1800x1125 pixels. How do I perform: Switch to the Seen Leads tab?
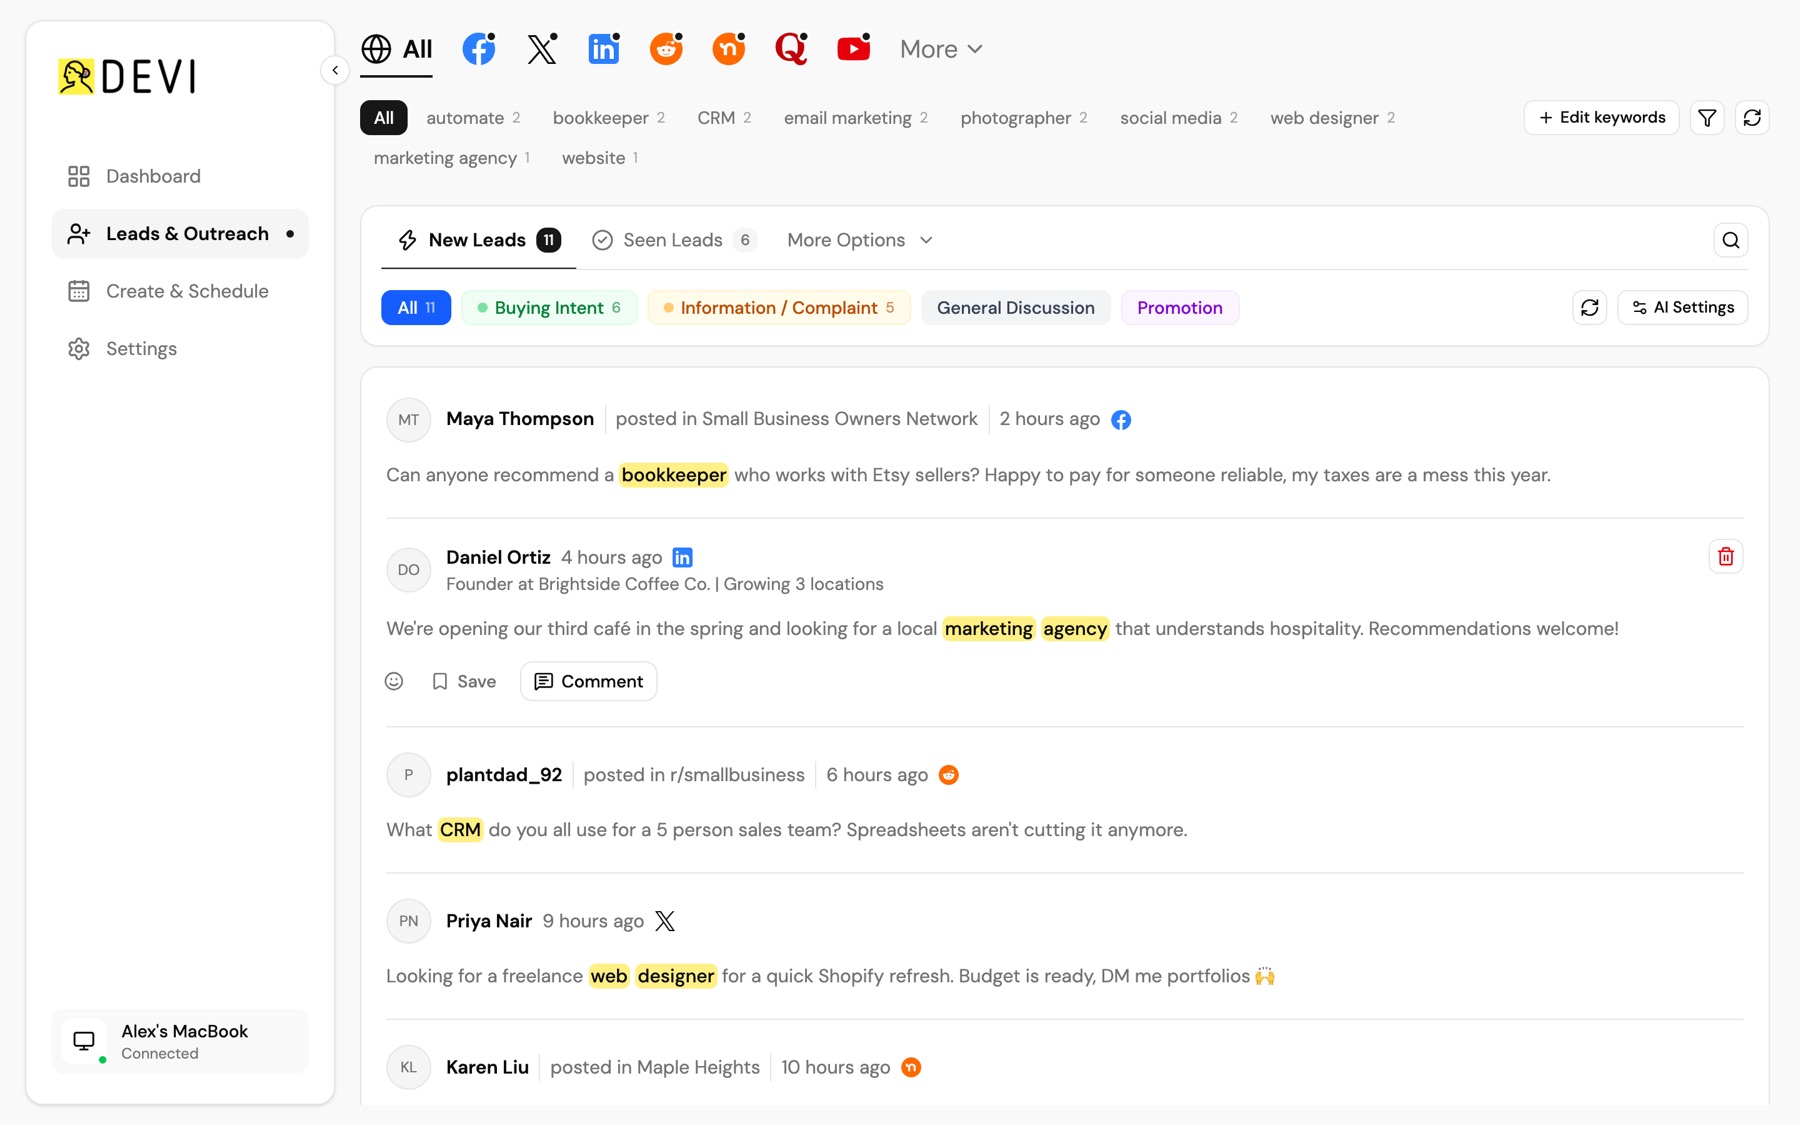point(674,240)
